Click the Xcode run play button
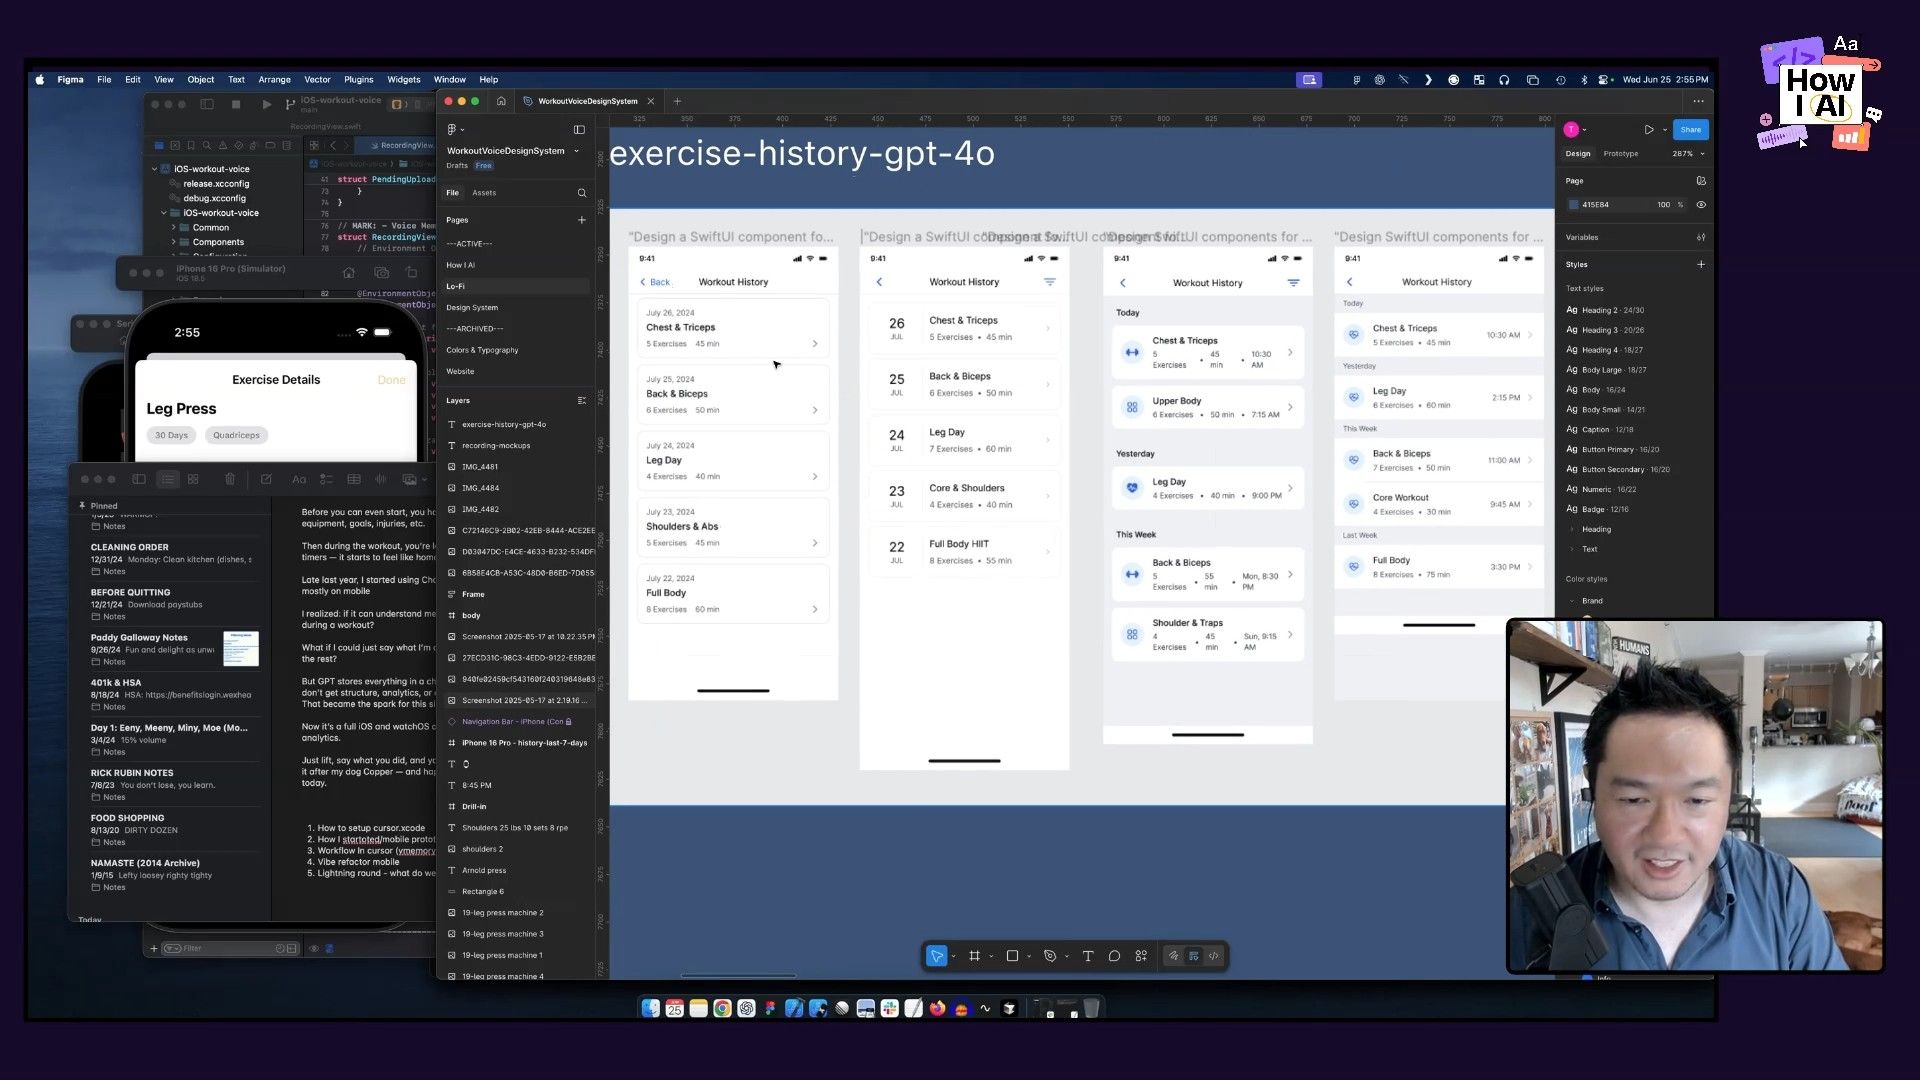The image size is (1920, 1080). 266,104
